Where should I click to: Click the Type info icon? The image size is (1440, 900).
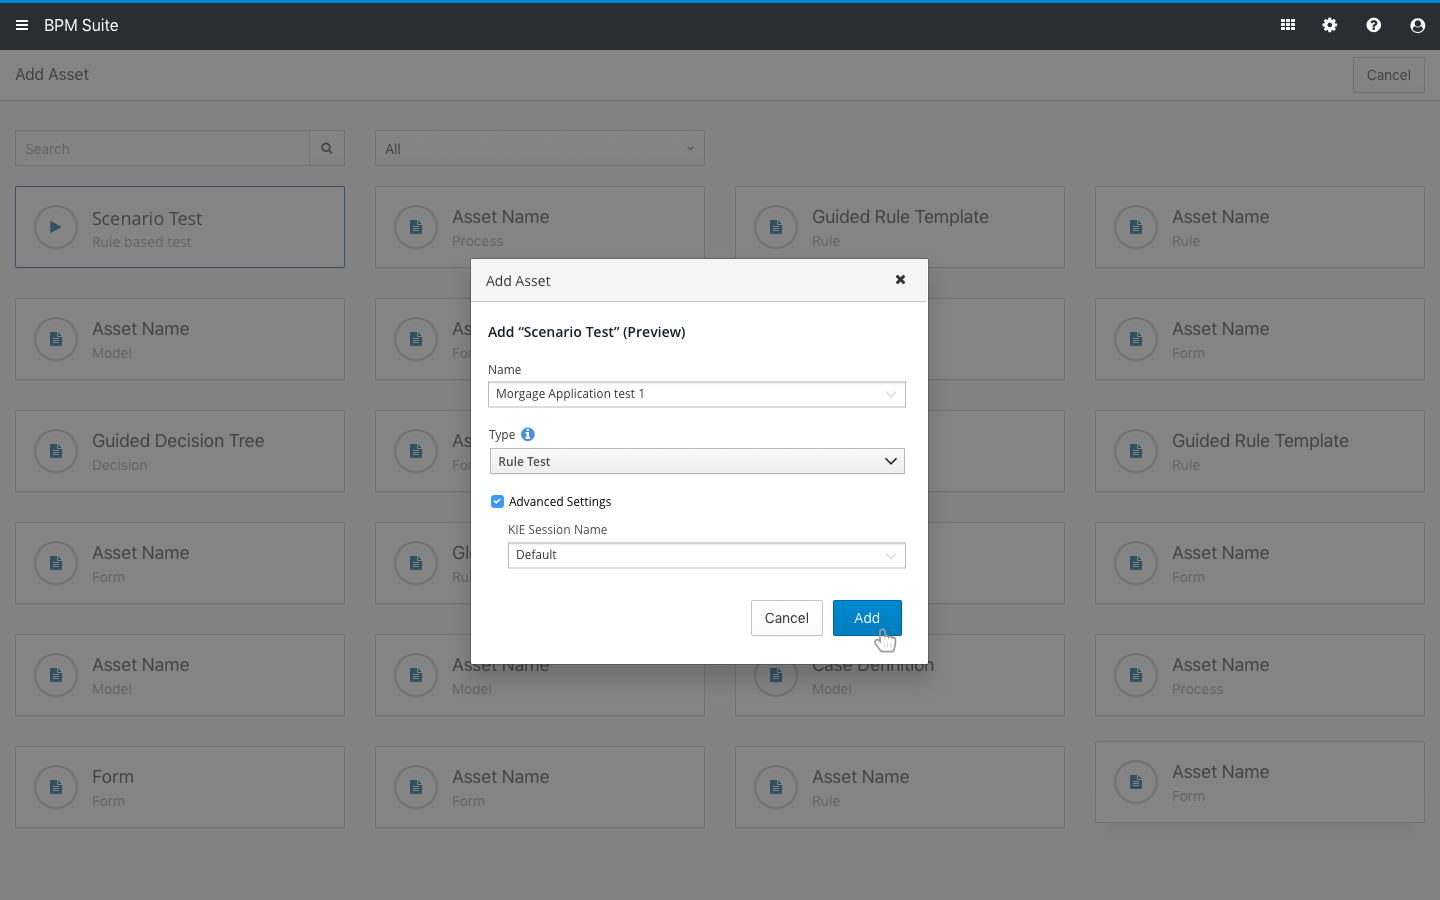(x=528, y=434)
